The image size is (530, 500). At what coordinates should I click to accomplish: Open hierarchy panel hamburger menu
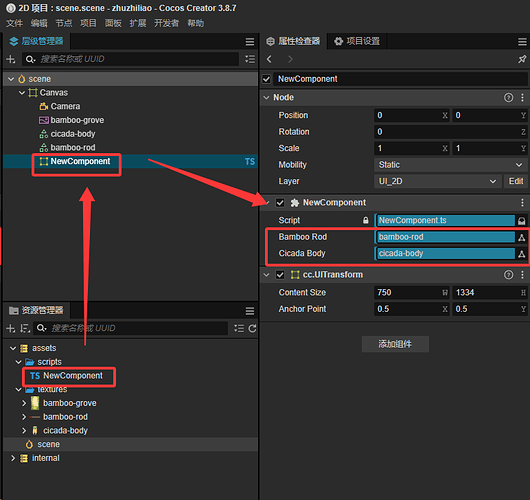click(x=250, y=42)
